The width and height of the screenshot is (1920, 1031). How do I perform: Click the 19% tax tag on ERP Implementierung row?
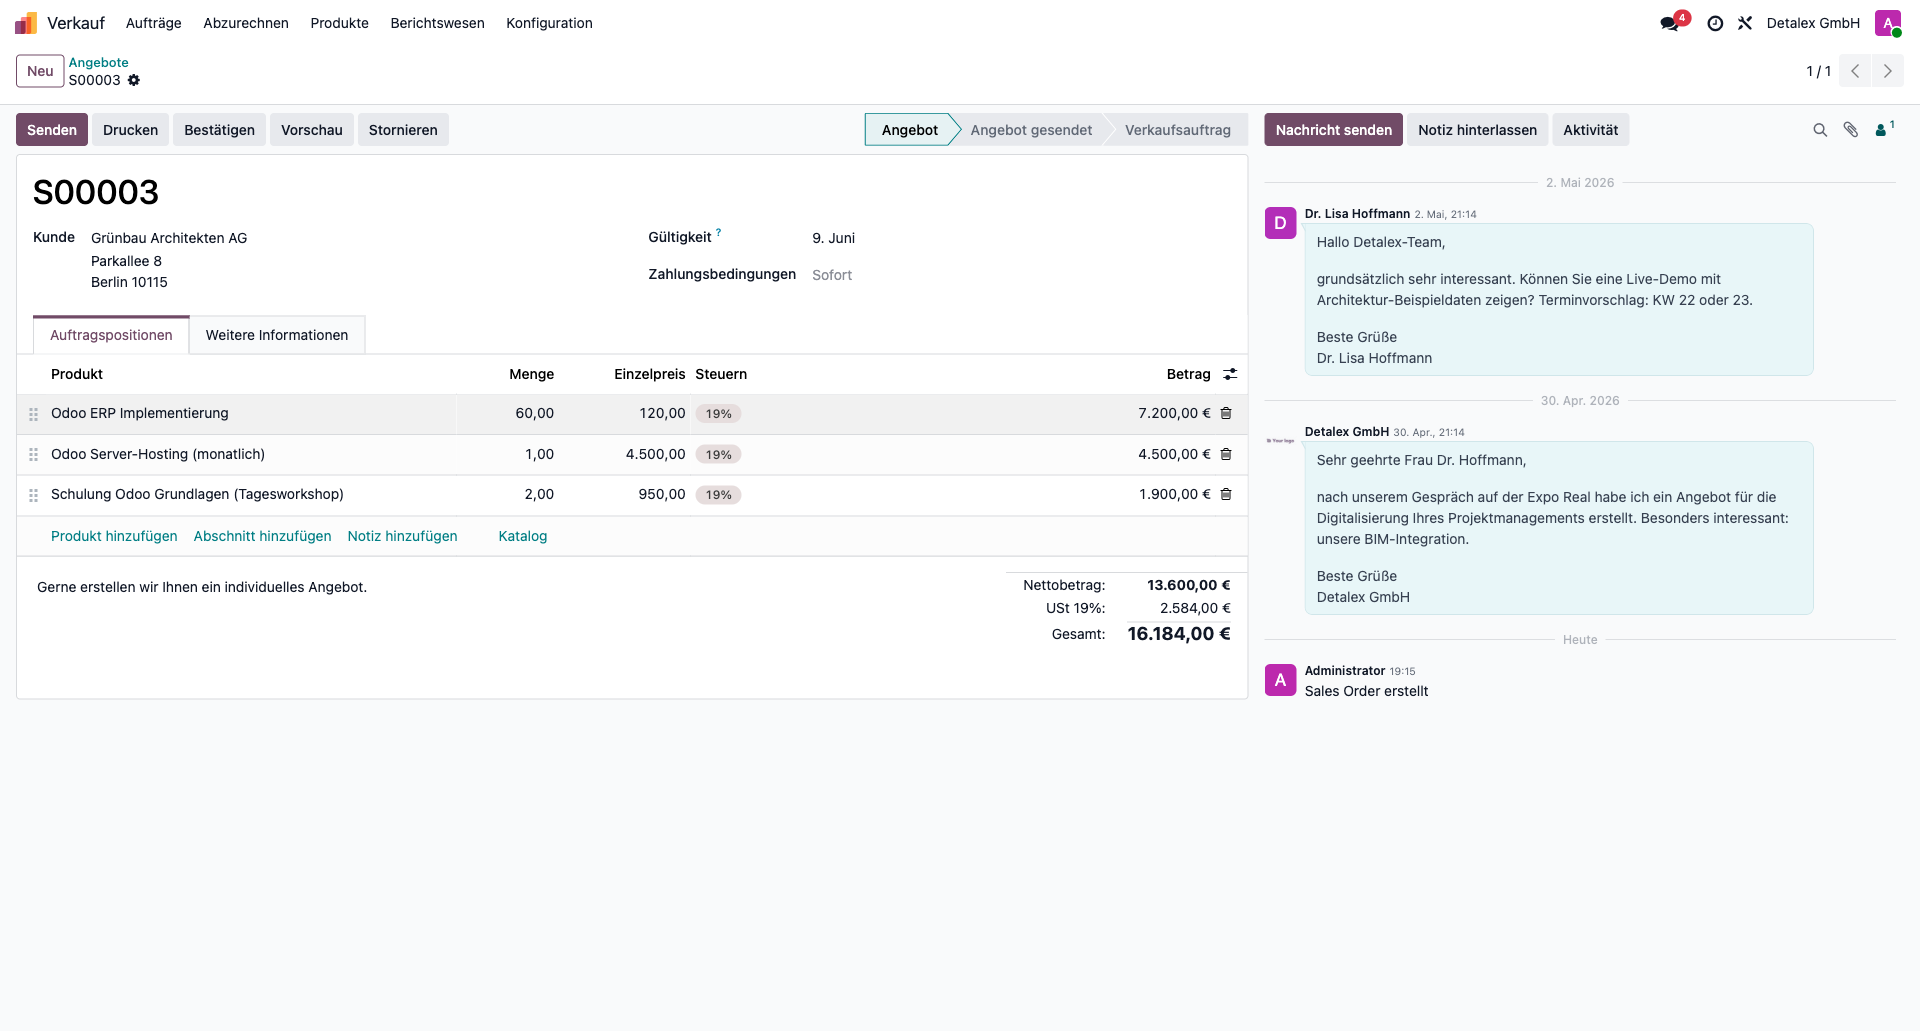click(718, 414)
